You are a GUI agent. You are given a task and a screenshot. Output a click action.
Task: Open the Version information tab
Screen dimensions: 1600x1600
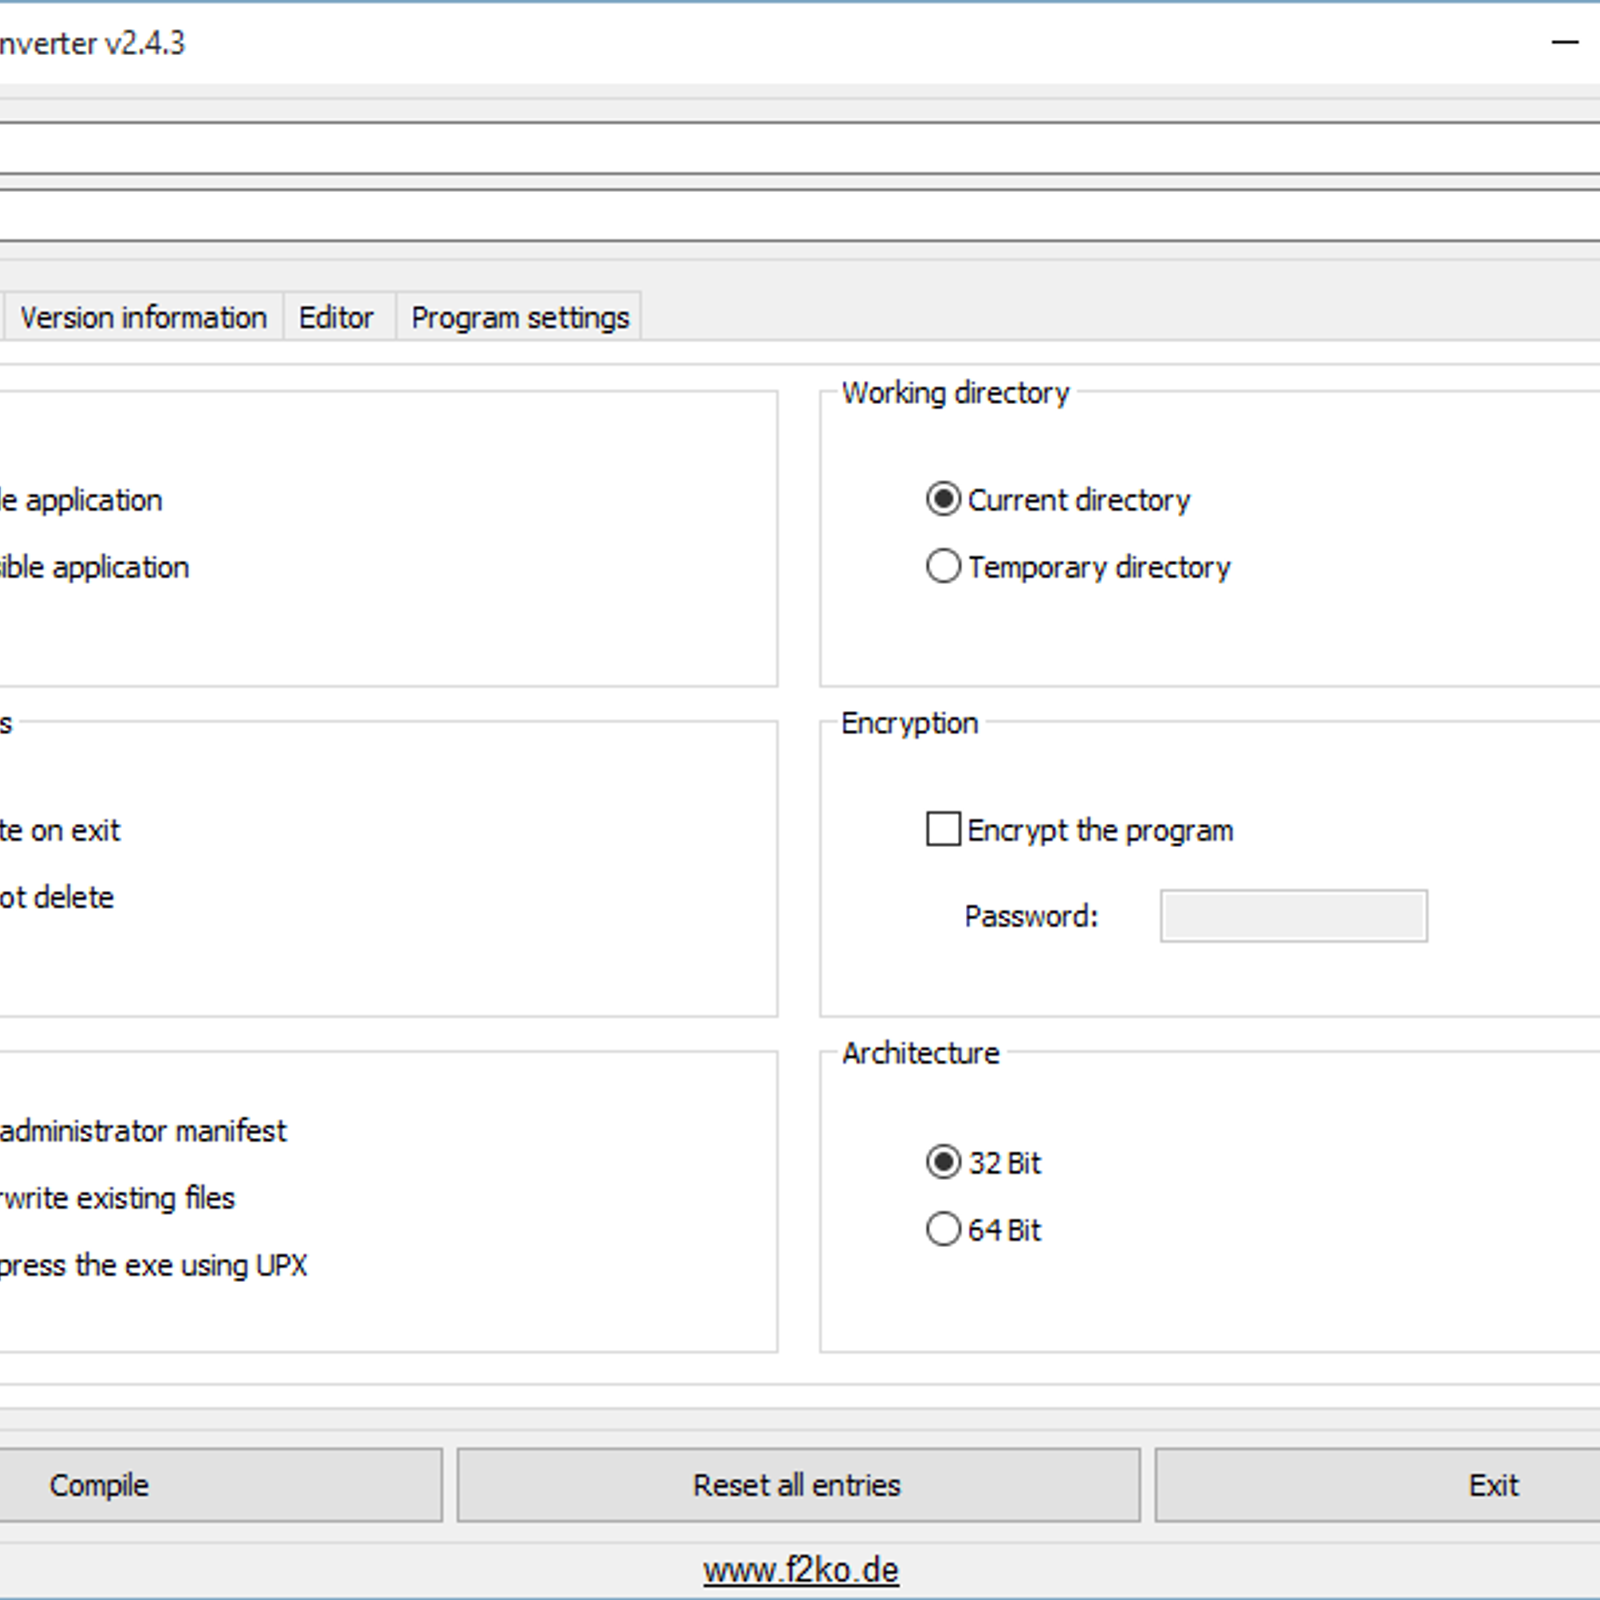[x=143, y=317]
